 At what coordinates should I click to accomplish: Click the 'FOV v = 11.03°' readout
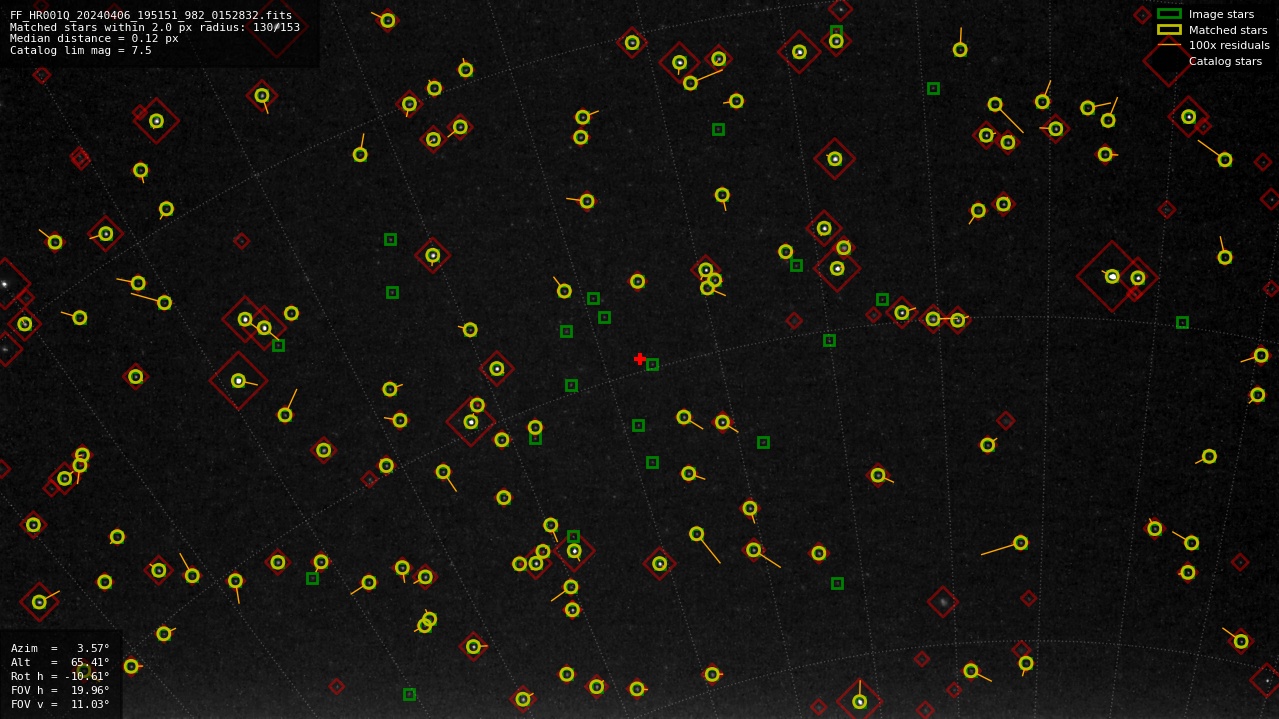point(60,704)
